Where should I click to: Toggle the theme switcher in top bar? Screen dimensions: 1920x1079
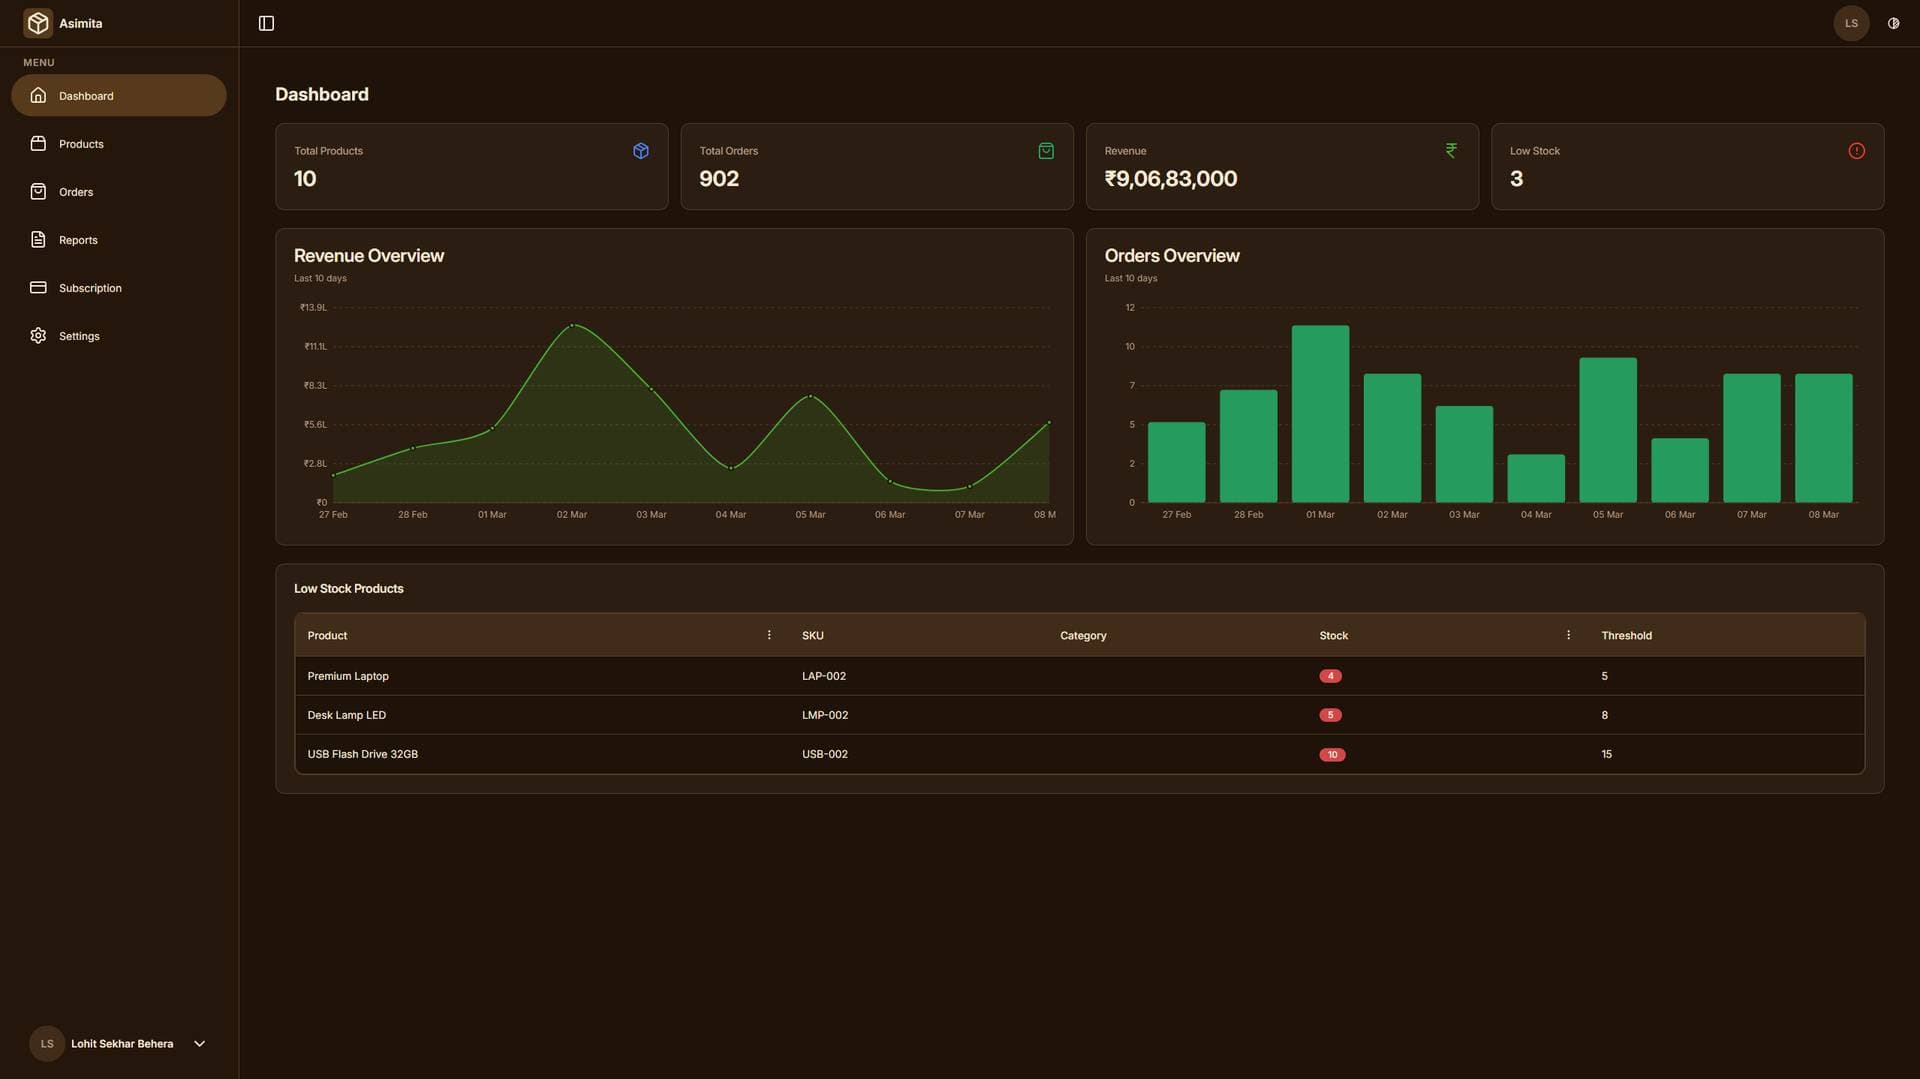[1893, 22]
